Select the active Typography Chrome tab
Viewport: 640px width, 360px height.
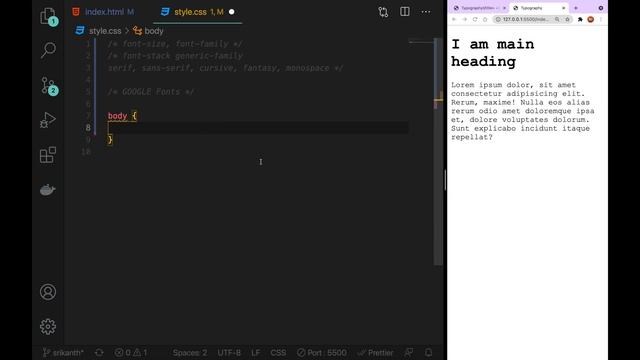538,8
